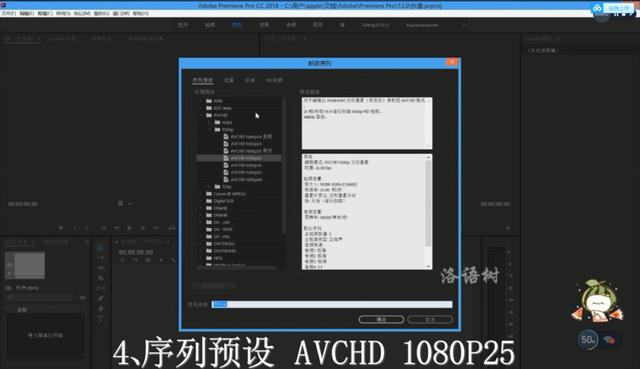
Task: Select the Type tool in the tools panel
Action: click(x=101, y=318)
